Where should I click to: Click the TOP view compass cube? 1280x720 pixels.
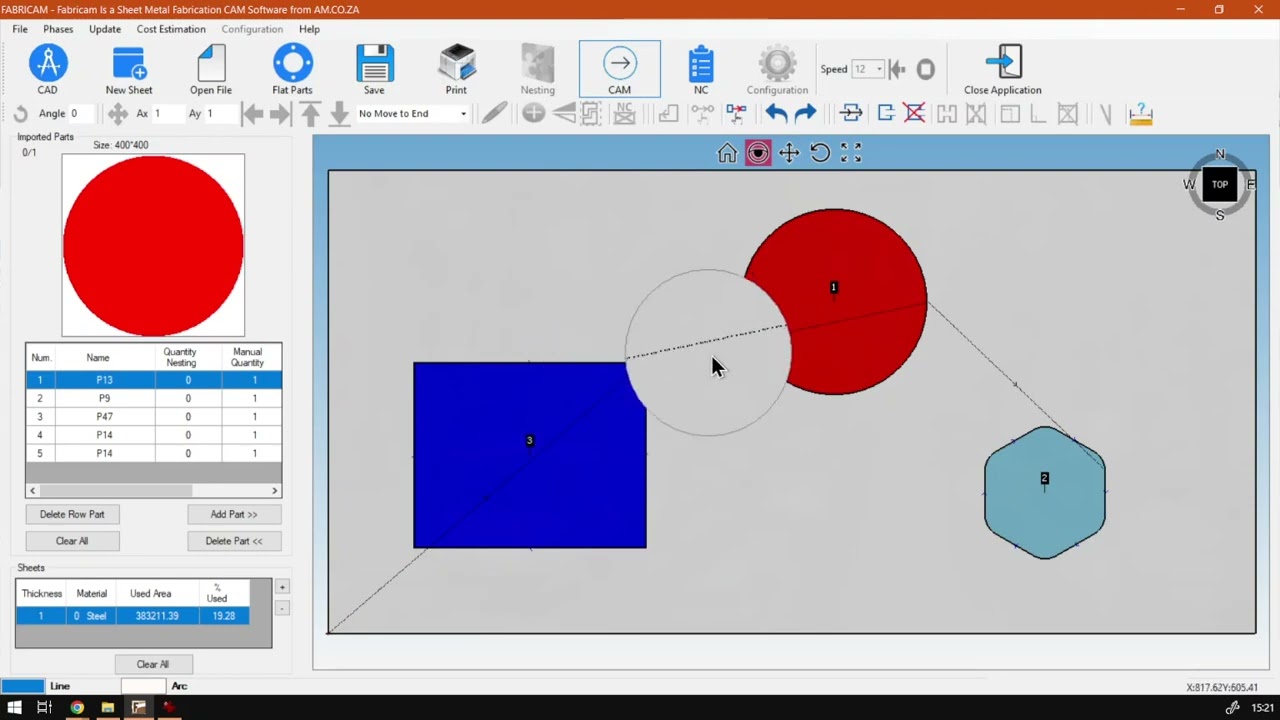pyautogui.click(x=1220, y=185)
